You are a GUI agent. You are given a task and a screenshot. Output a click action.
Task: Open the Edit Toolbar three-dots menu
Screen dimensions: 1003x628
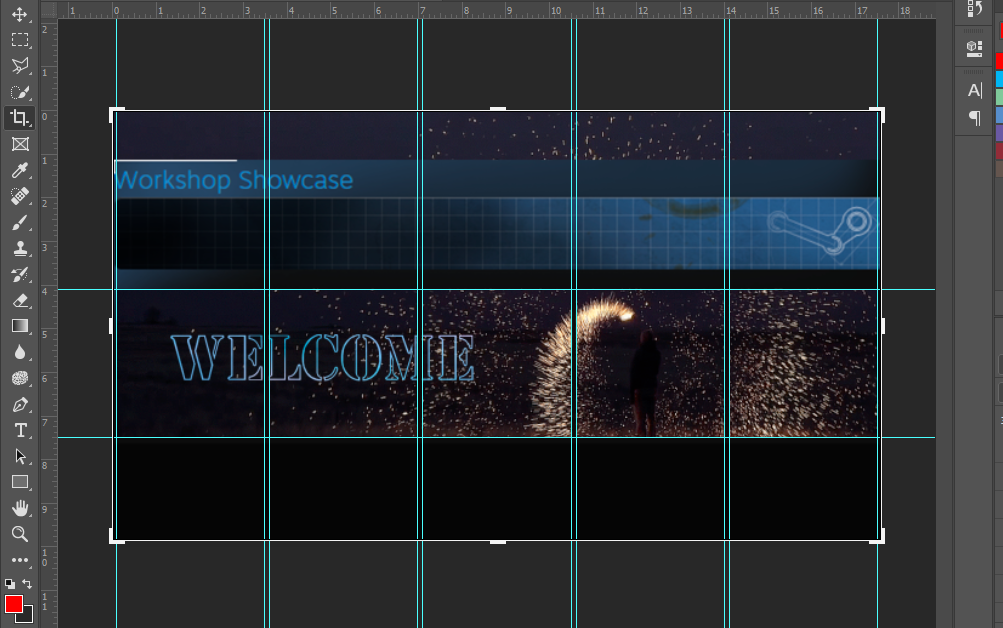20,560
